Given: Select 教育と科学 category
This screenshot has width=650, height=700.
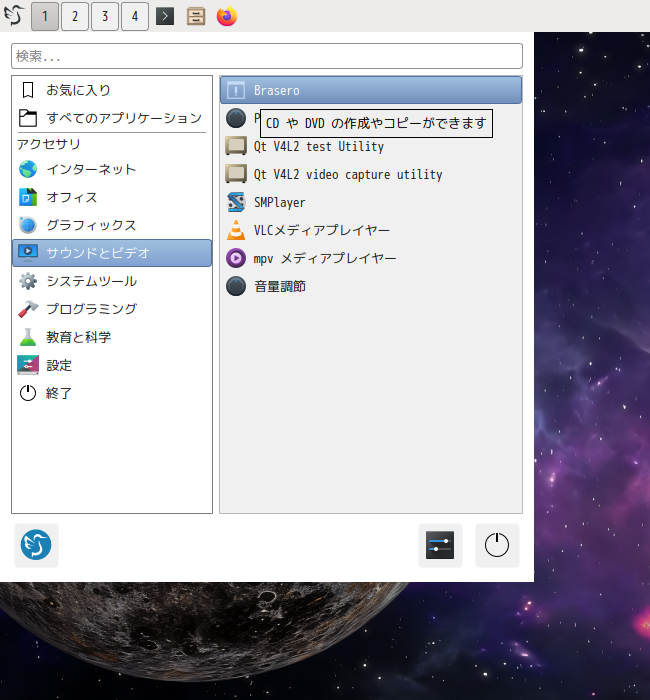Looking at the screenshot, I should pyautogui.click(x=112, y=337).
